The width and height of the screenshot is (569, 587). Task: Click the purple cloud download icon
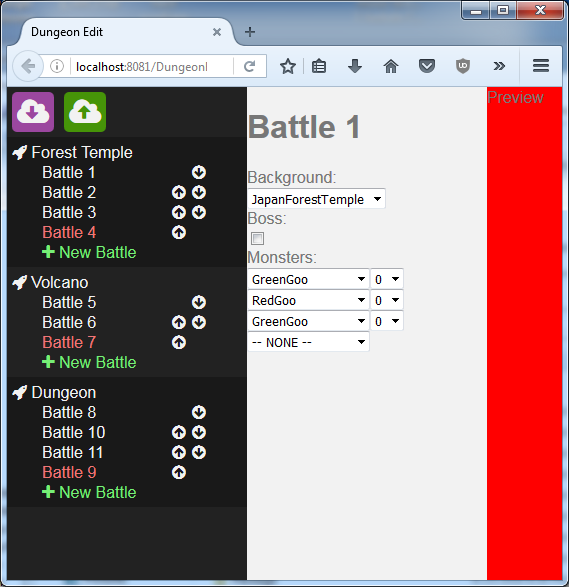coord(33,112)
